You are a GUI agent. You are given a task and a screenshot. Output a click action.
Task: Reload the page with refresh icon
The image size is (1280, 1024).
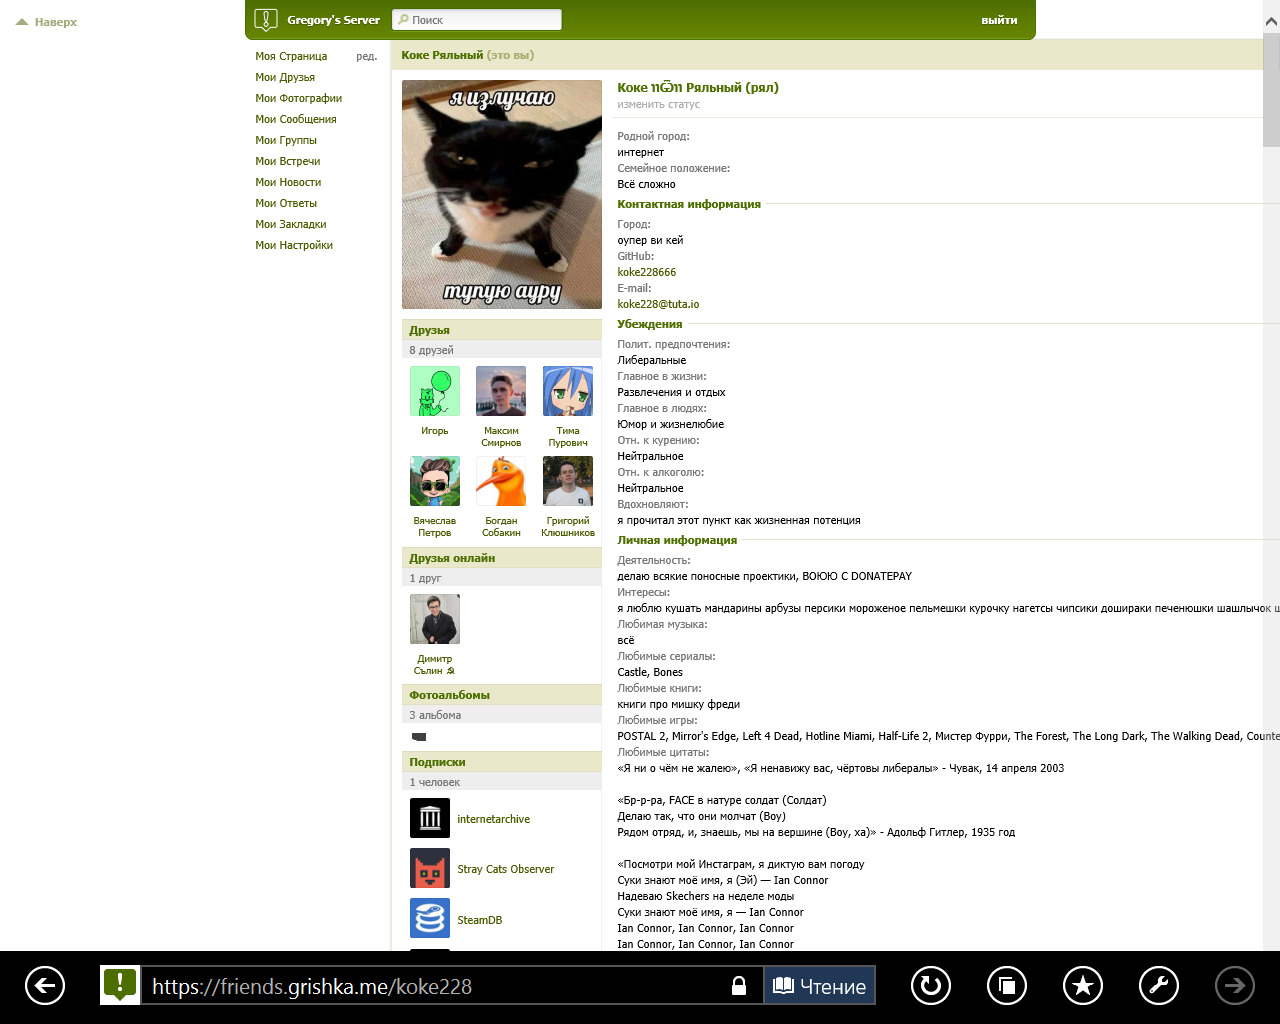coord(930,986)
